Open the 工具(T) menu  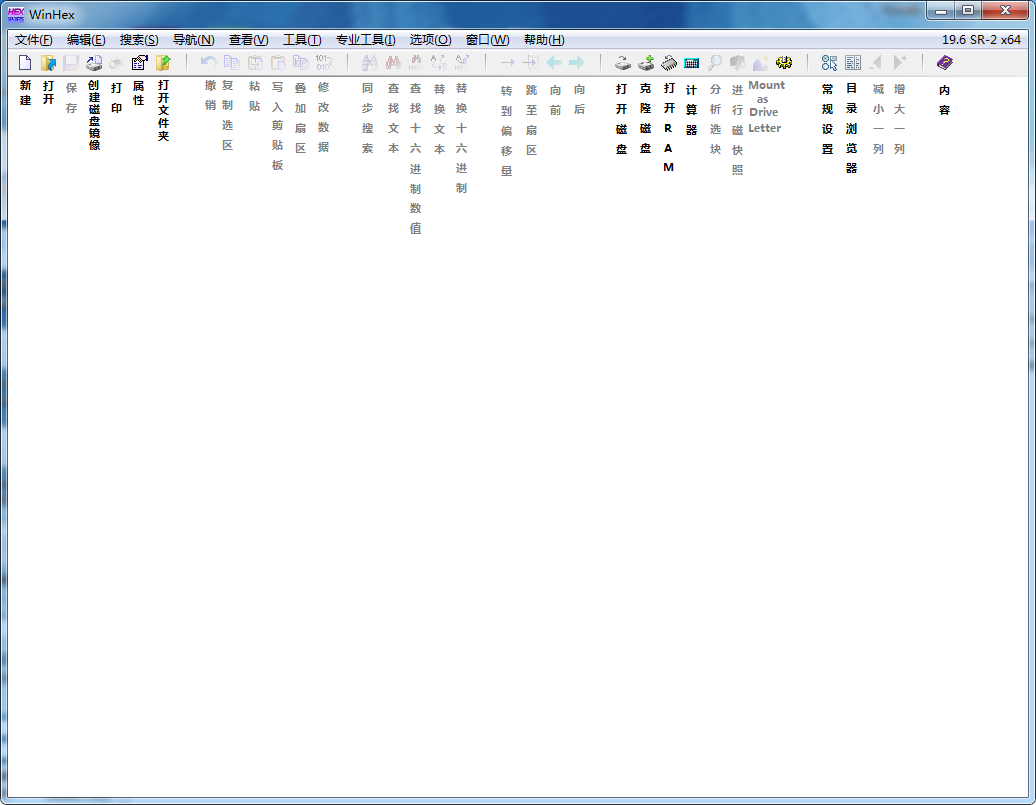click(x=302, y=40)
